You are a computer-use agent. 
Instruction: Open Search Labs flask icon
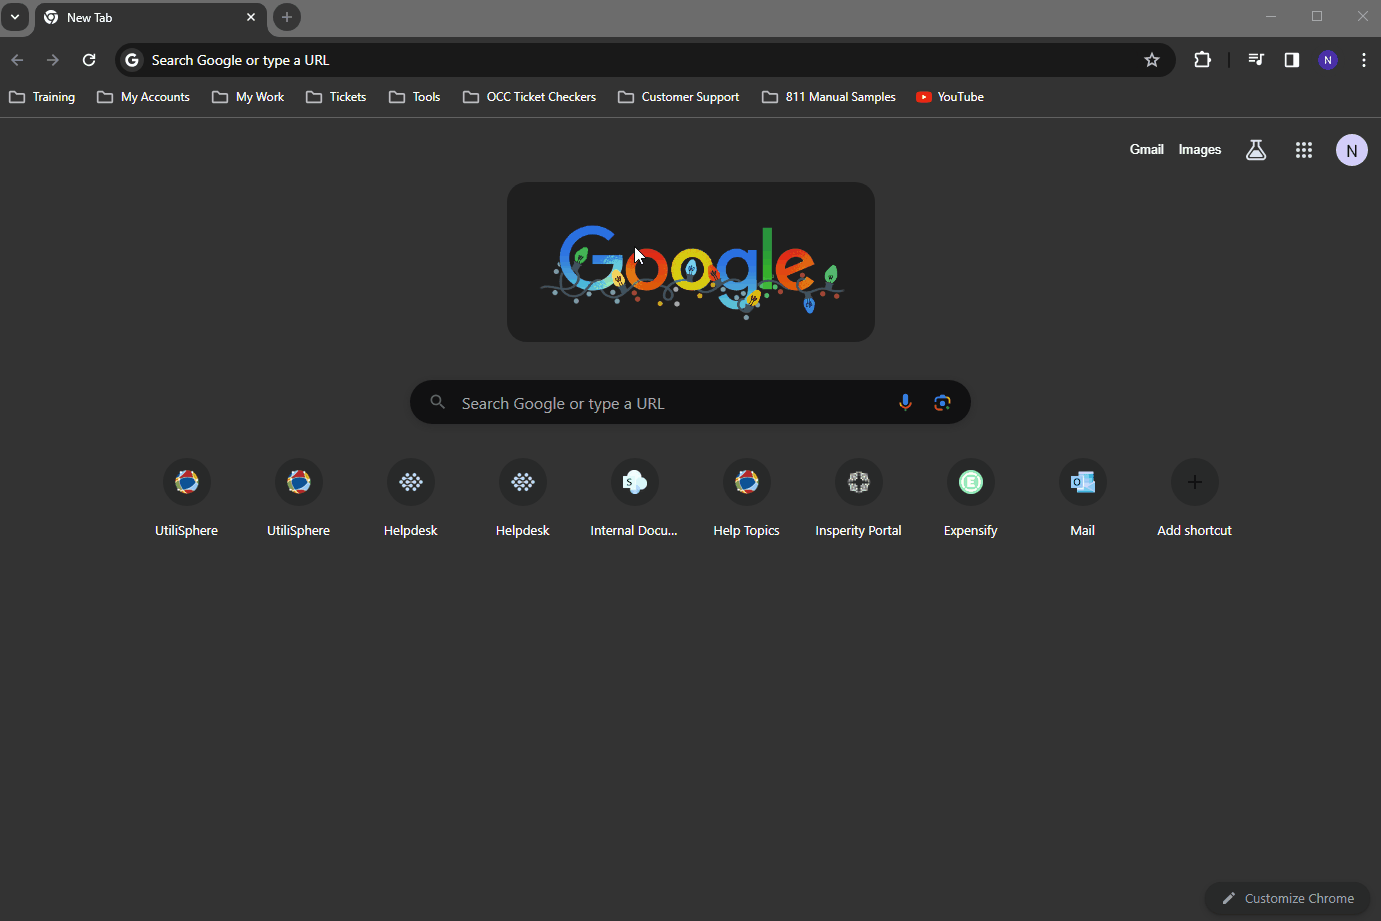tap(1256, 150)
